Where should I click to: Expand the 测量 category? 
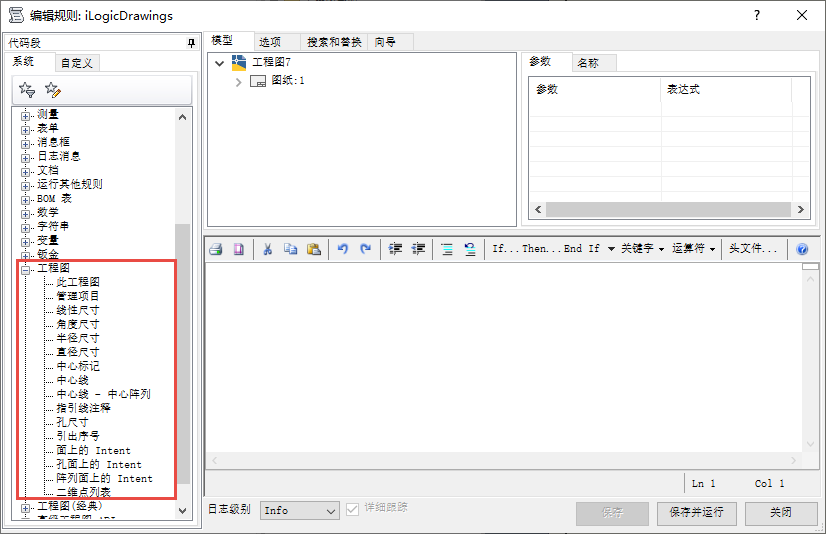pyautogui.click(x=25, y=116)
